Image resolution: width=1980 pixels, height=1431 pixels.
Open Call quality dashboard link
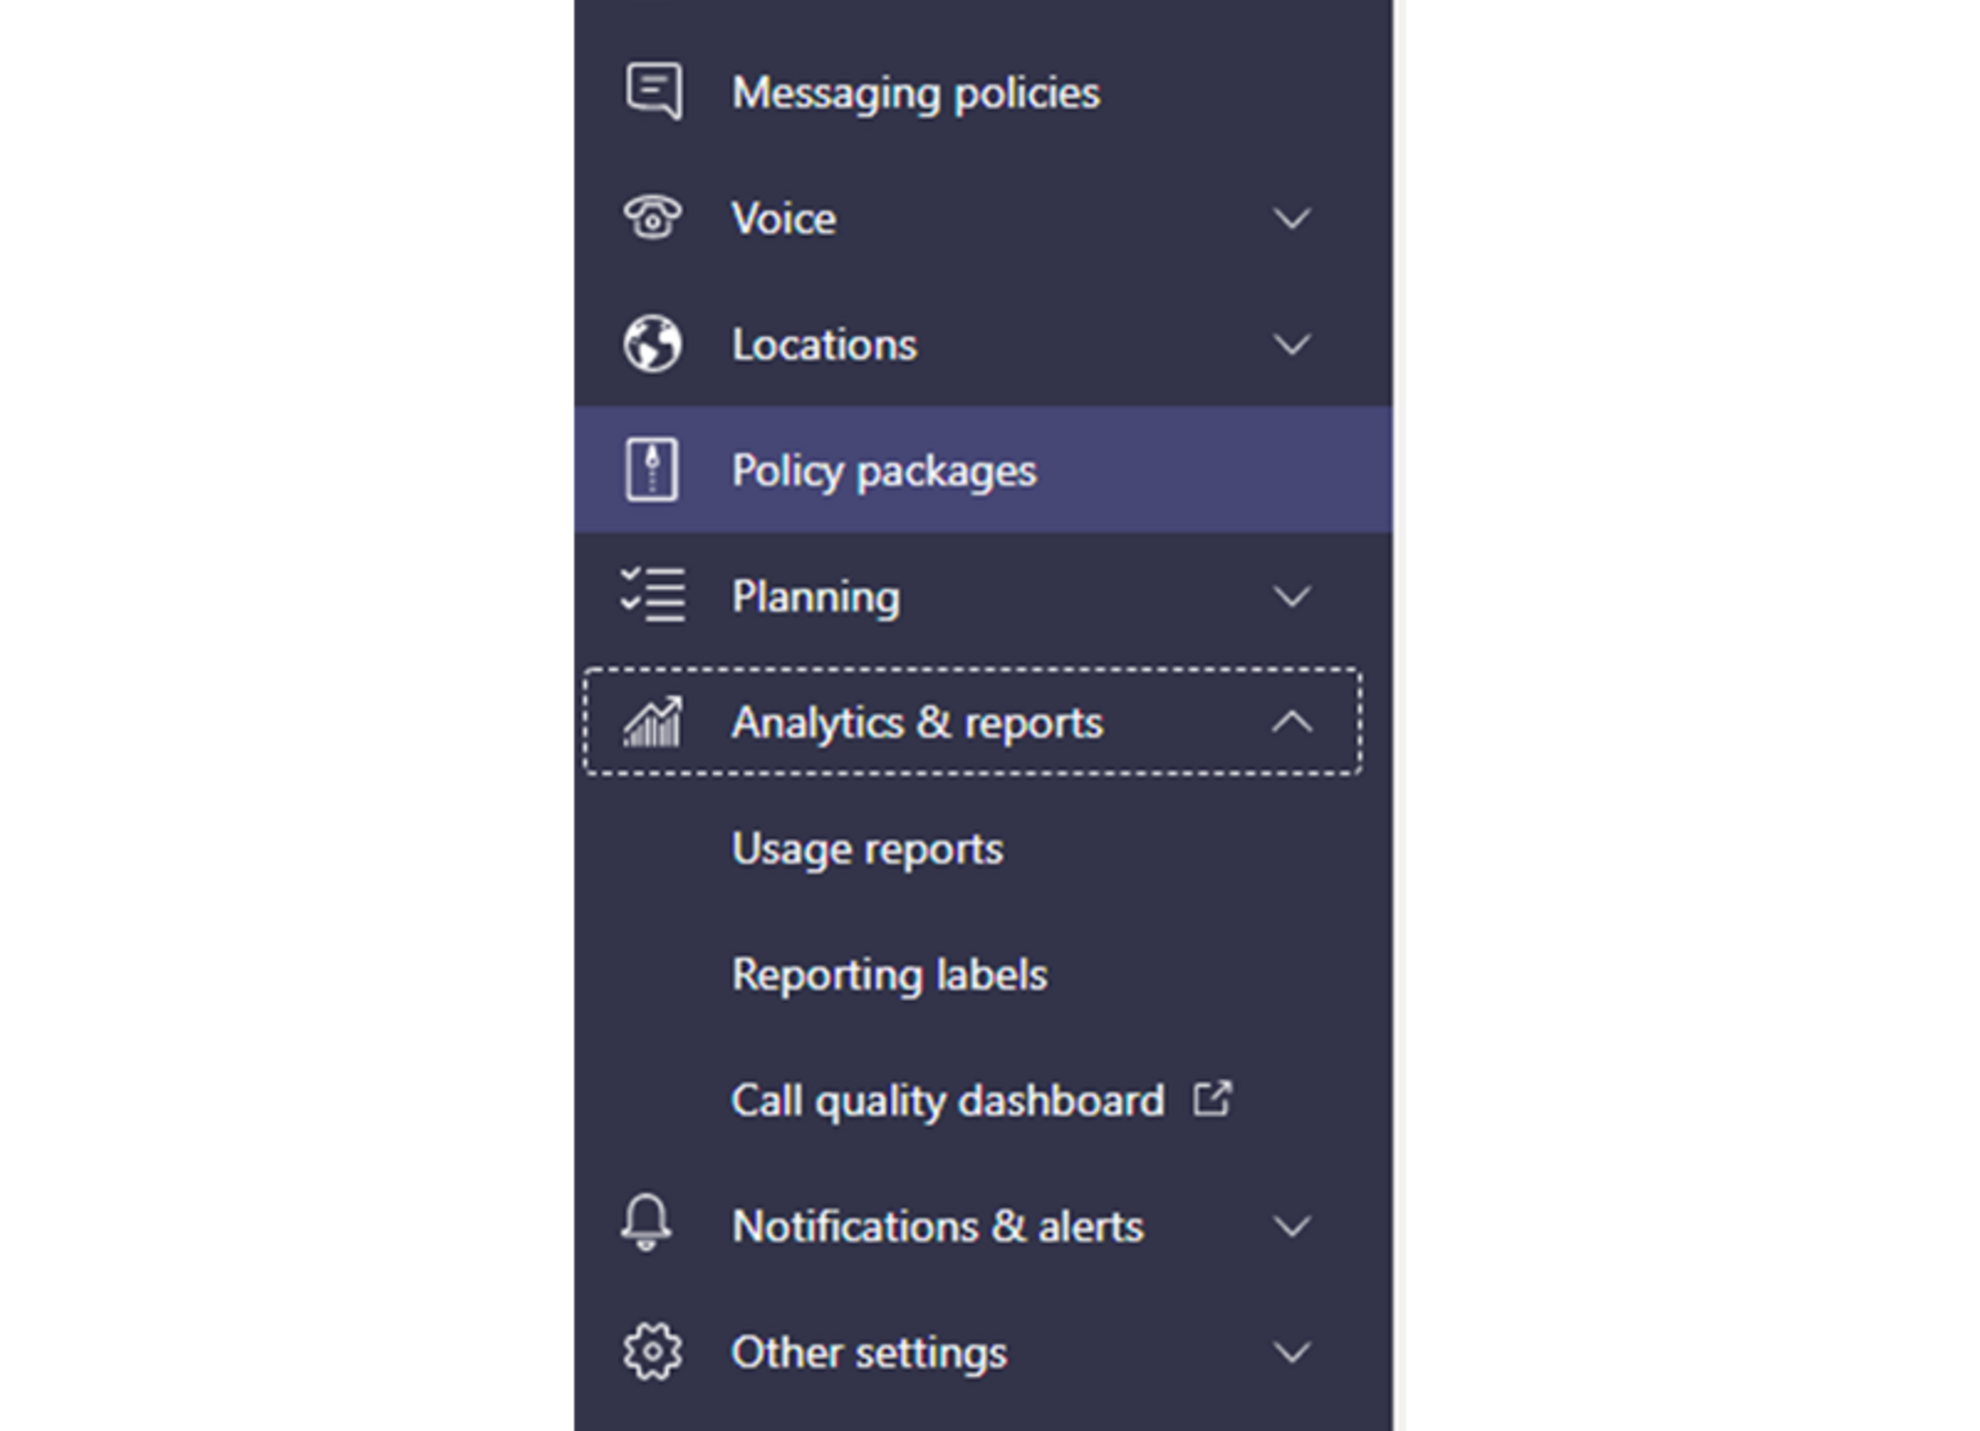click(947, 1101)
